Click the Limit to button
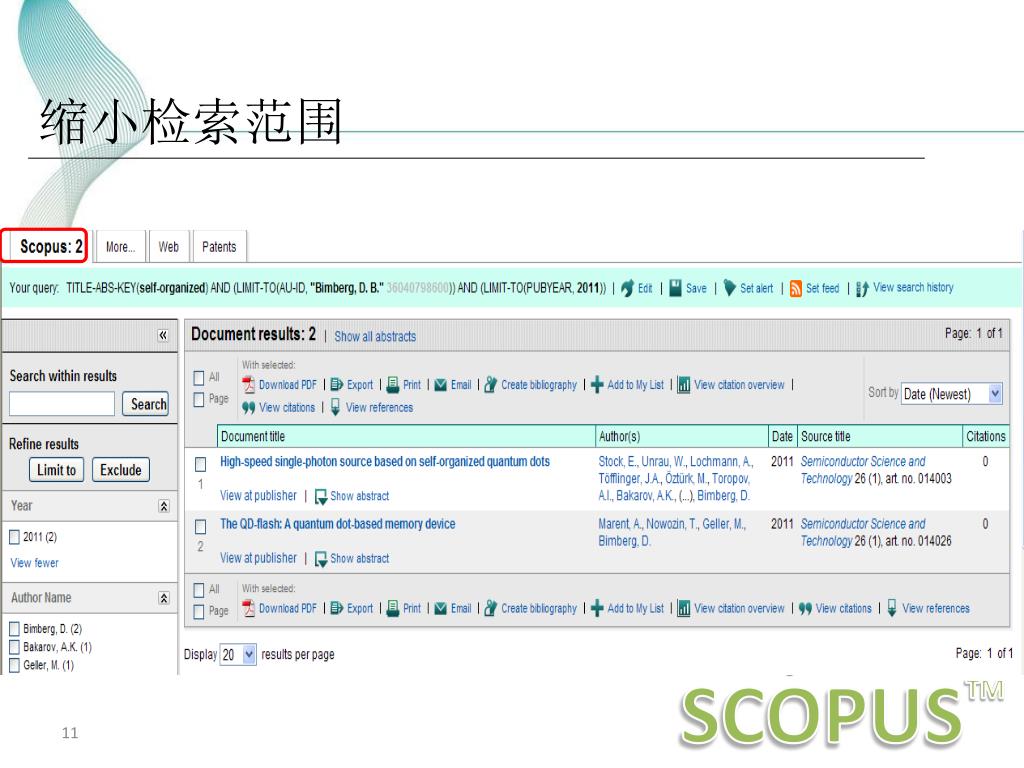Viewport: 1024px width, 768px height. pos(56,470)
